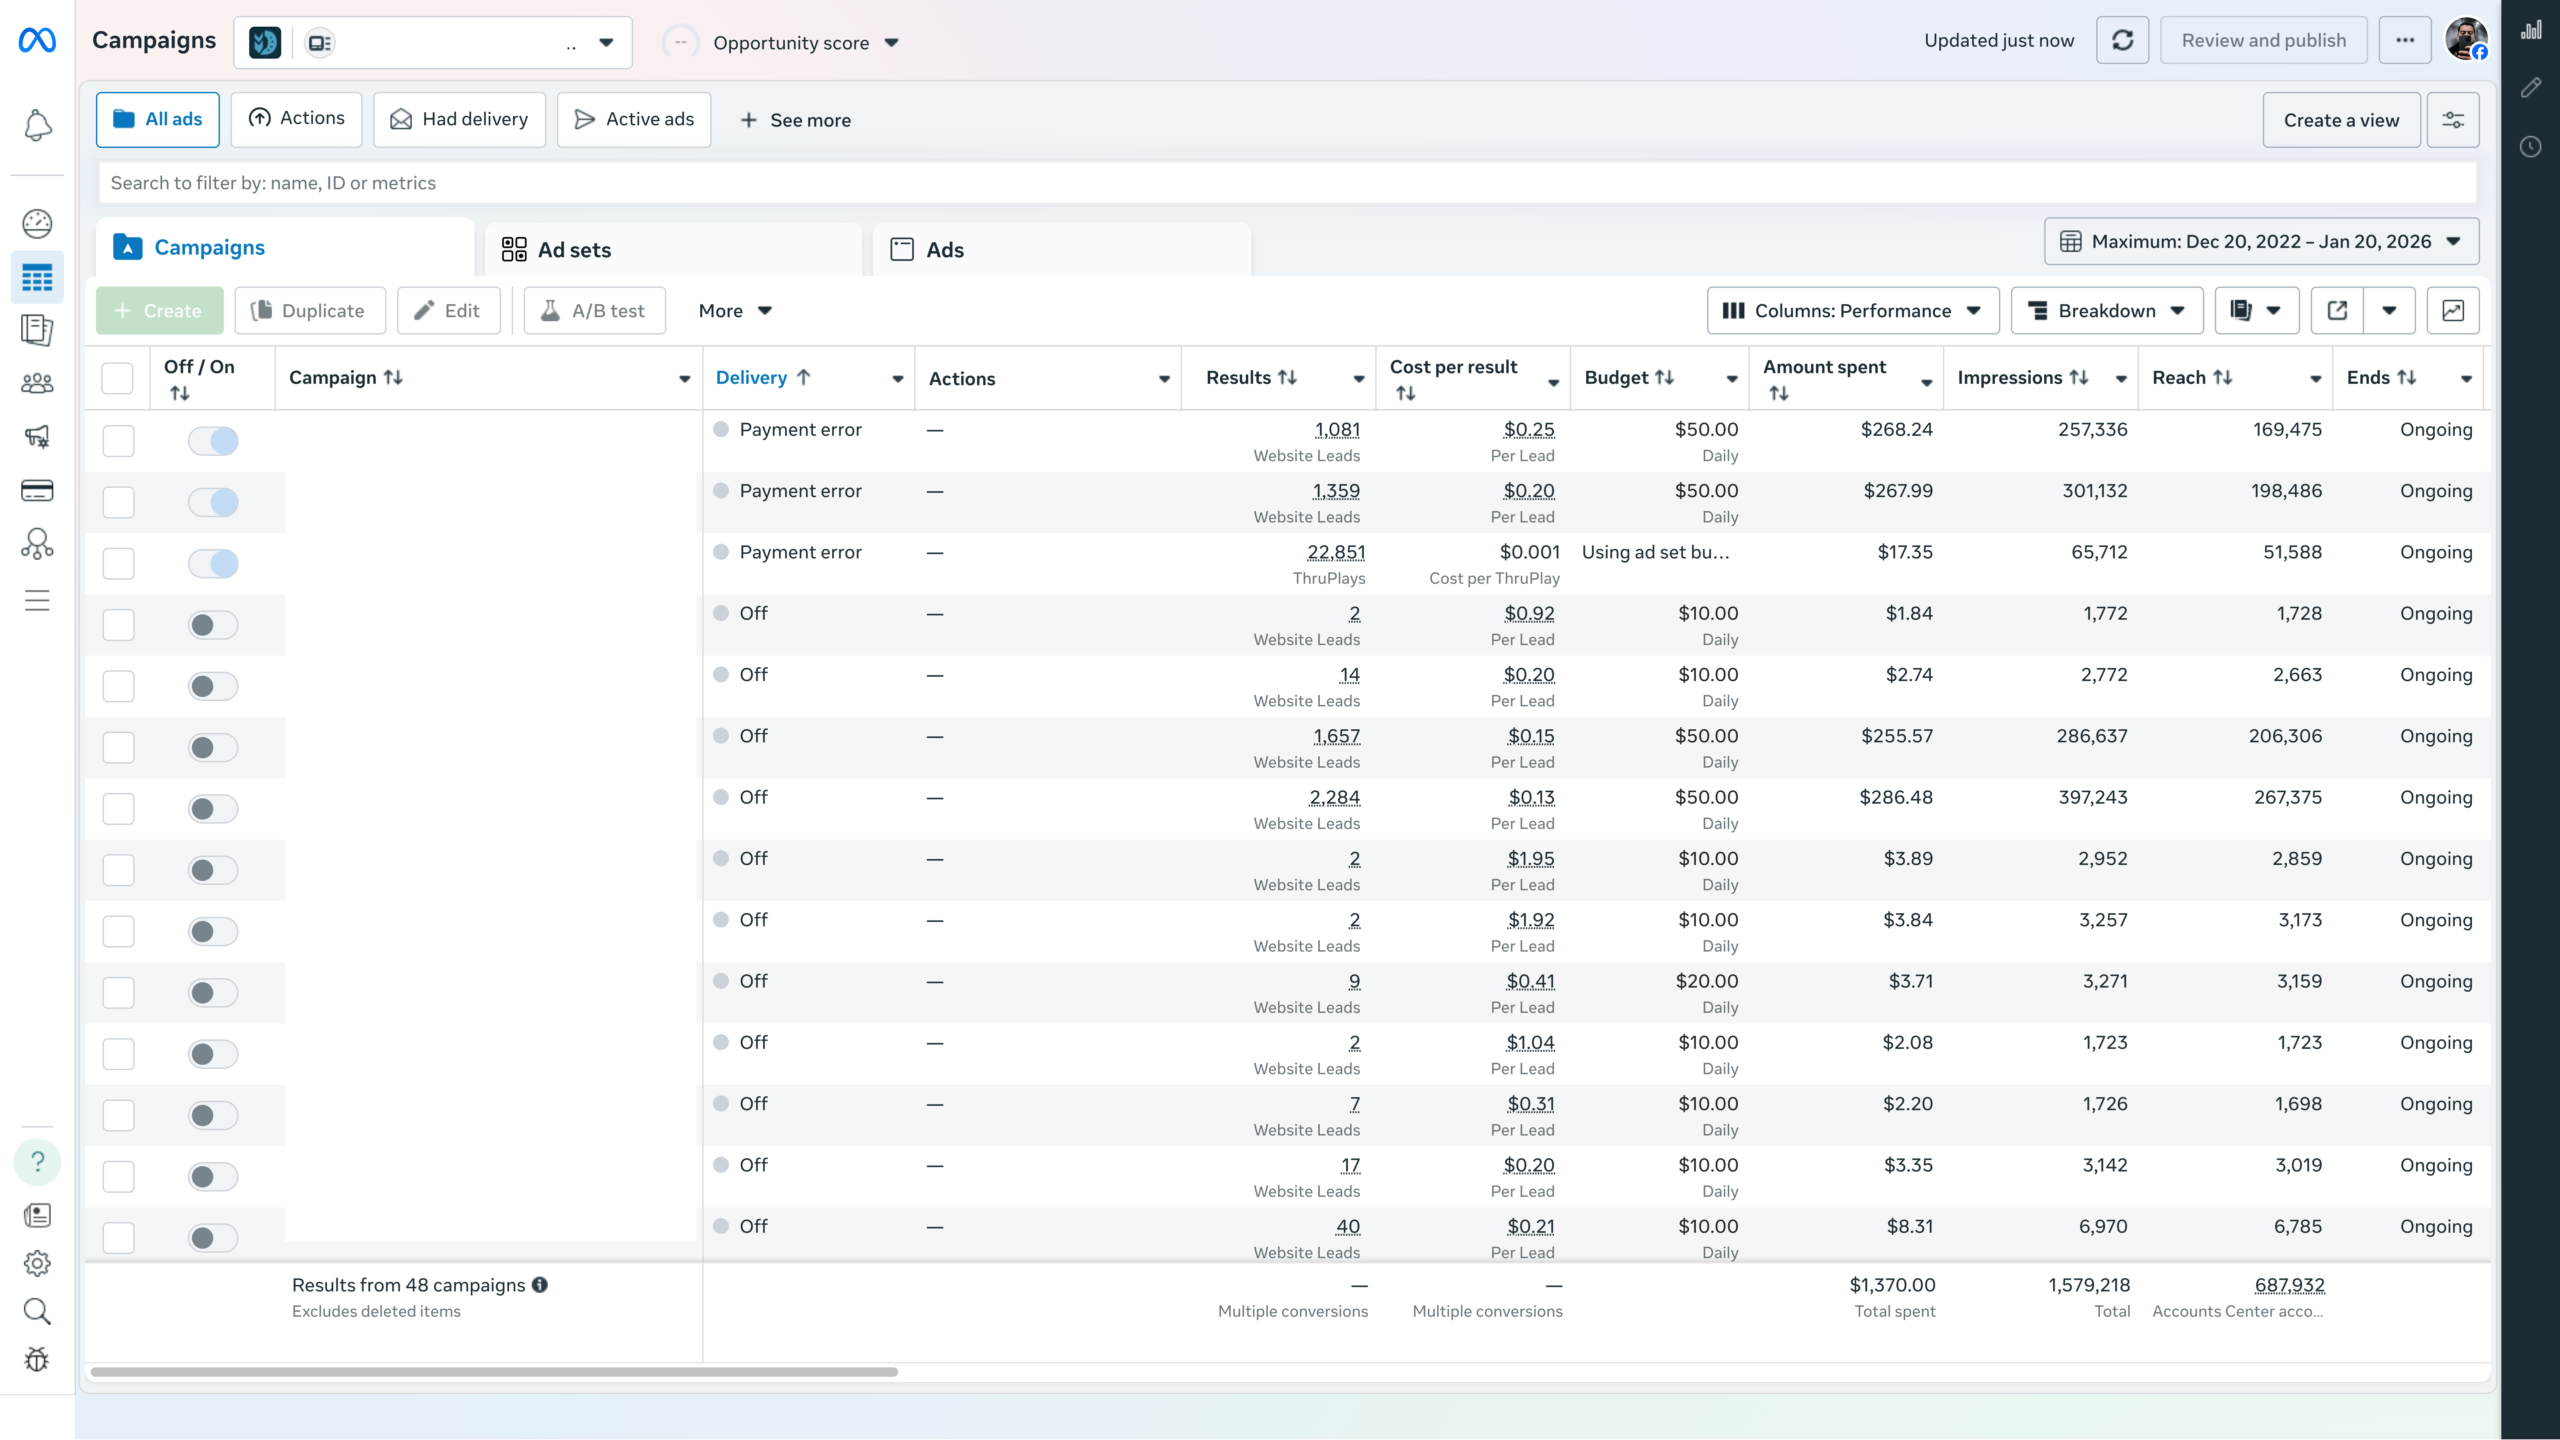Click the Had delivery filter button

click(x=459, y=119)
